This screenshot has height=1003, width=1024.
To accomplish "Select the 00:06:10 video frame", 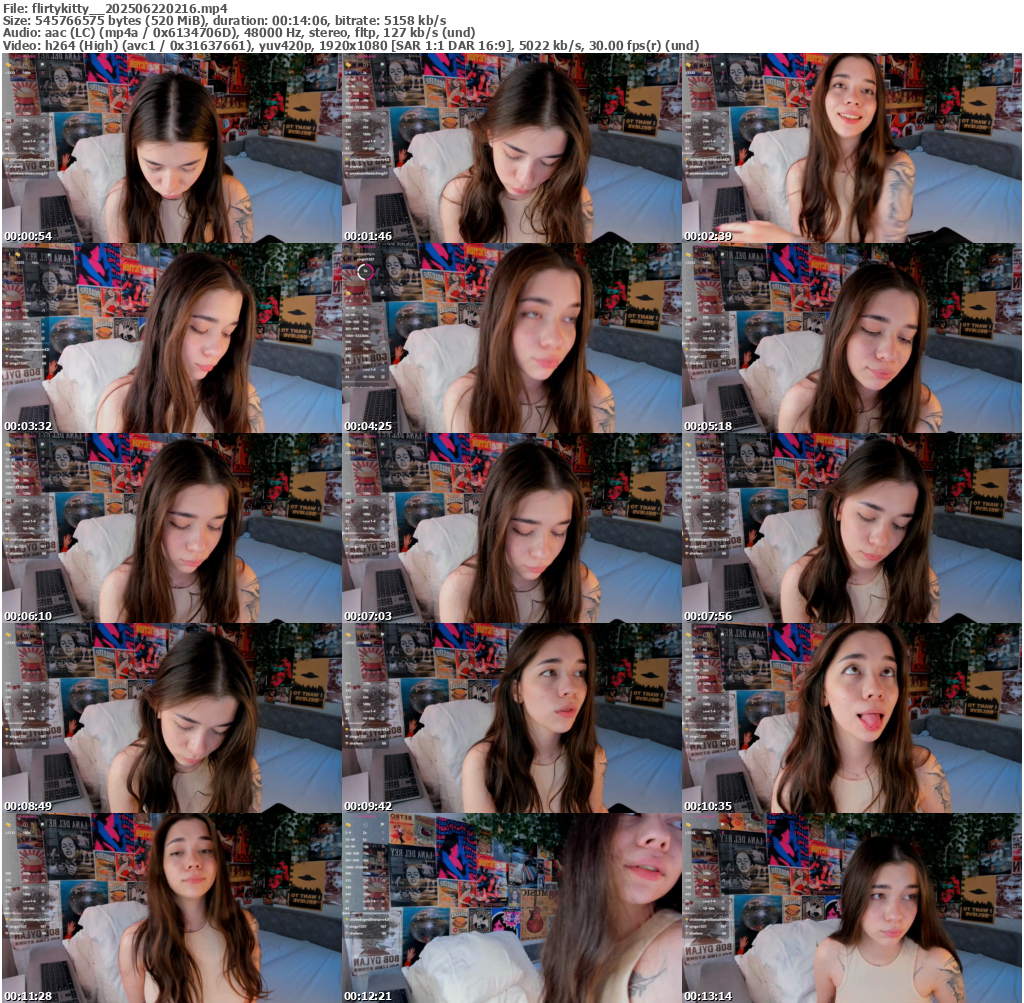I will point(171,528).
